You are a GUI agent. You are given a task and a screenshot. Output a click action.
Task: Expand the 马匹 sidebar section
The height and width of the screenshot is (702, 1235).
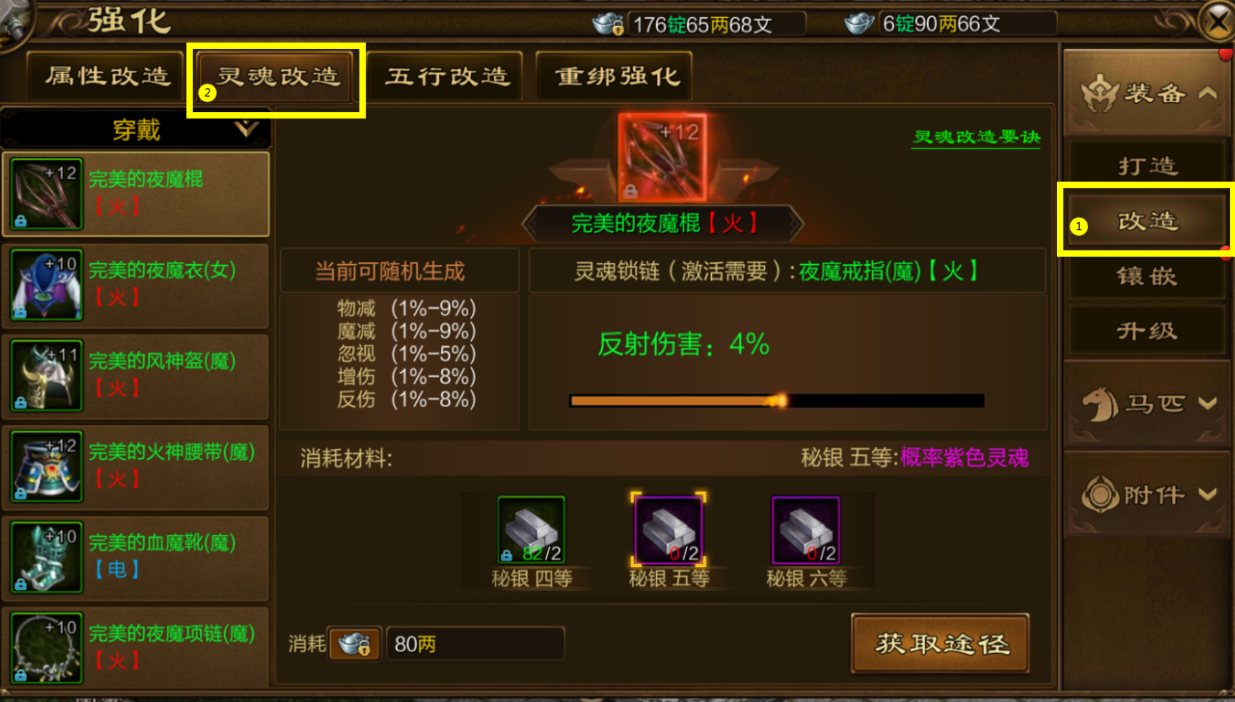point(1144,403)
